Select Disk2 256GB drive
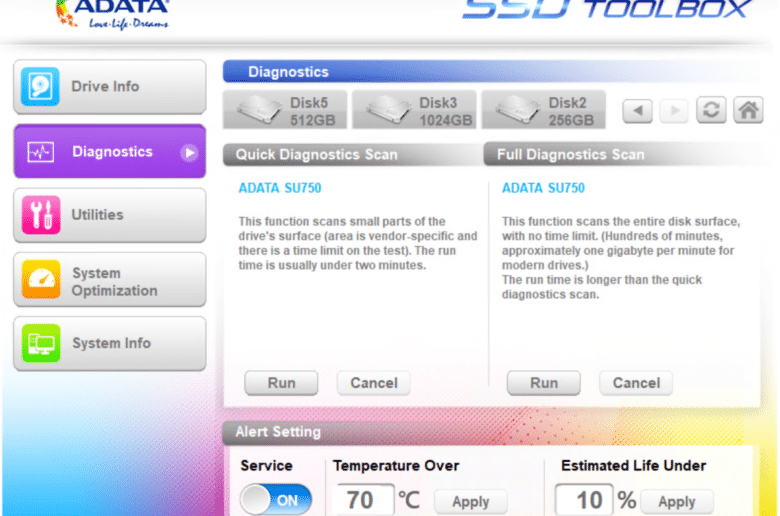 544,110
